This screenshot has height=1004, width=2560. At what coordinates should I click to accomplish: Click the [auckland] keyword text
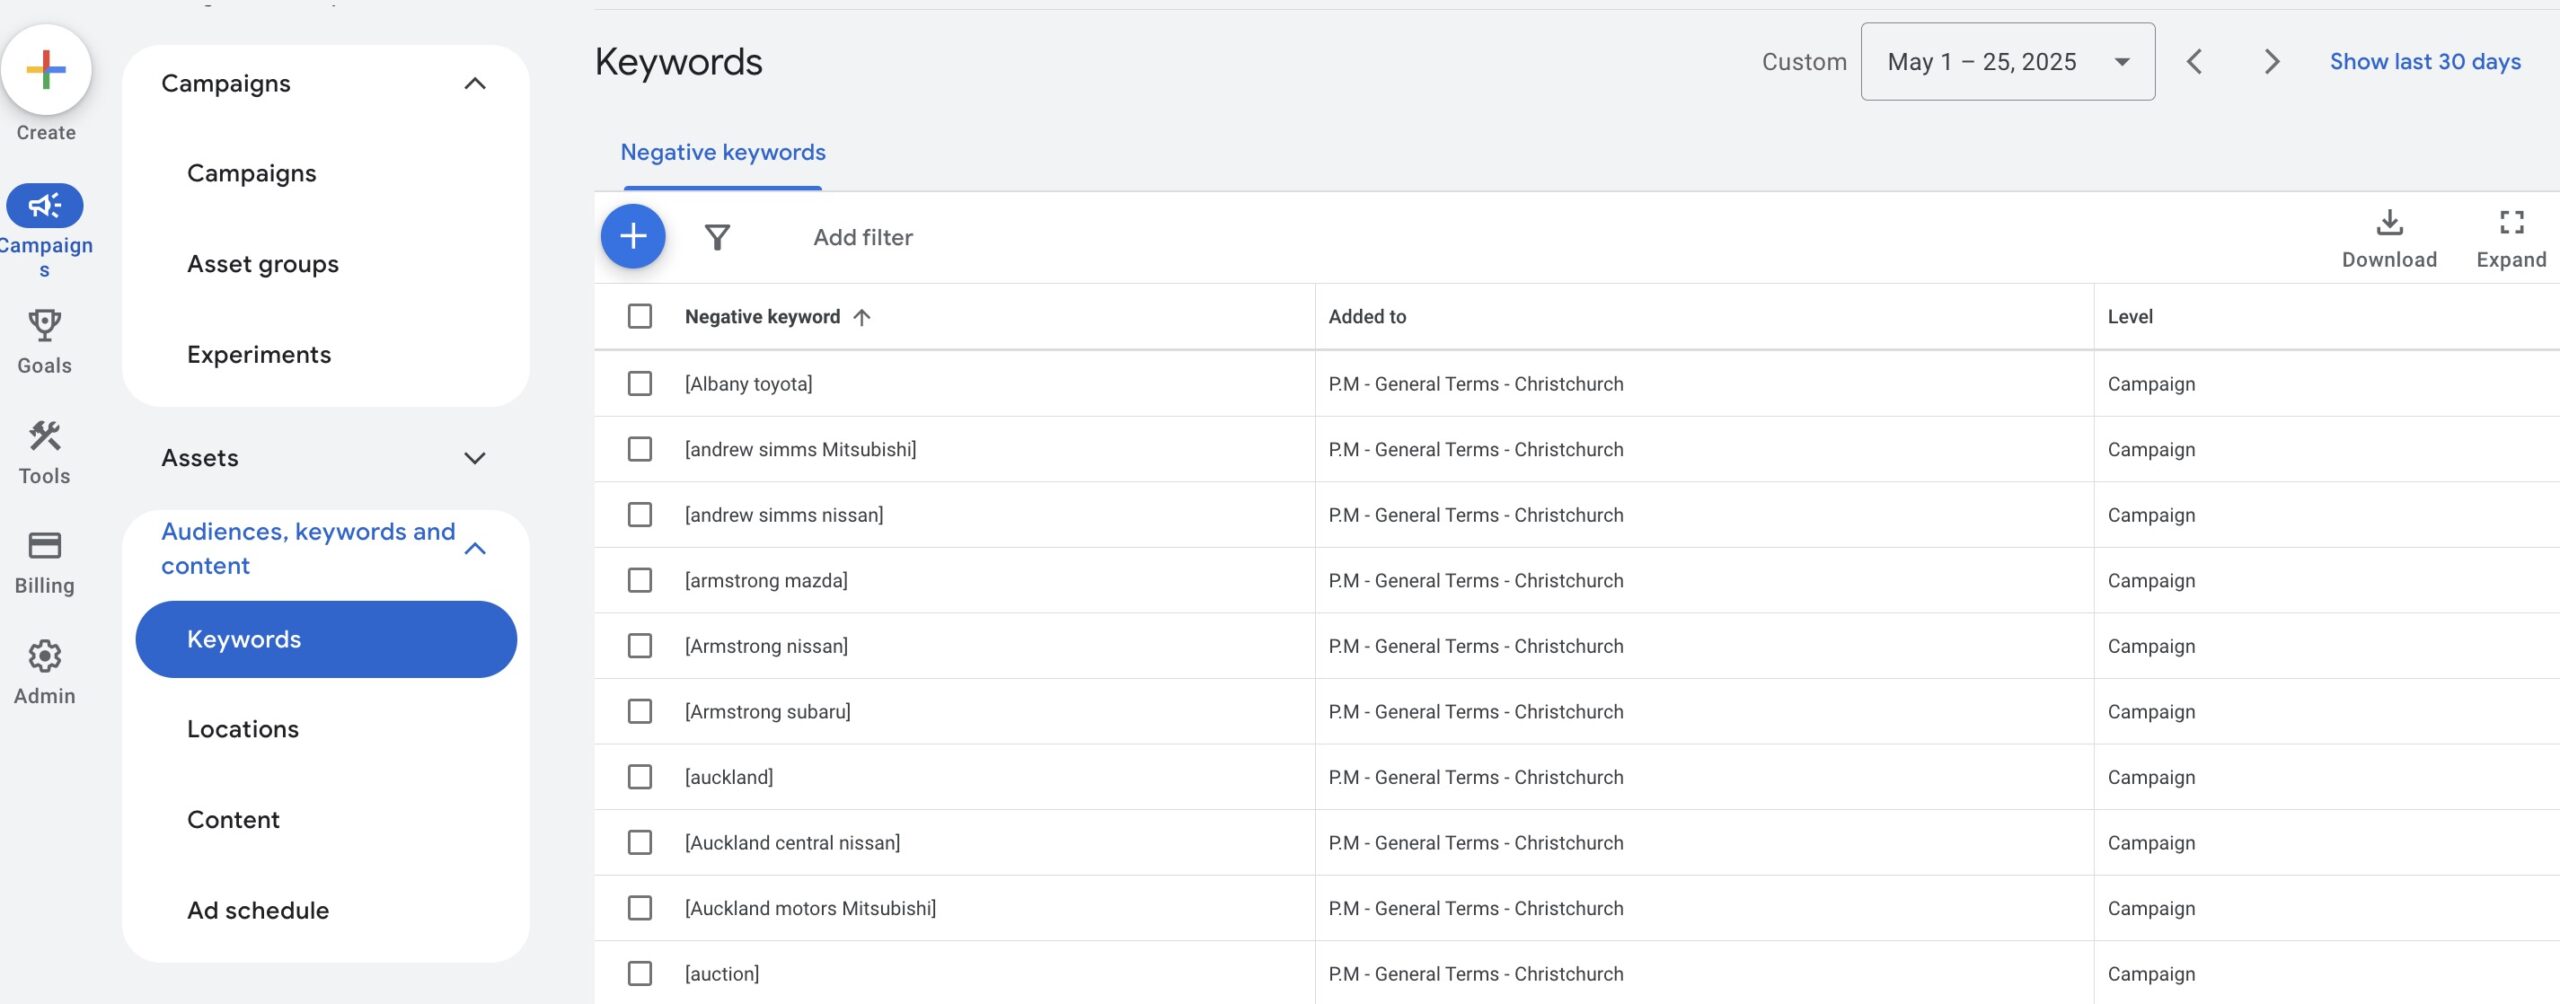click(x=729, y=777)
